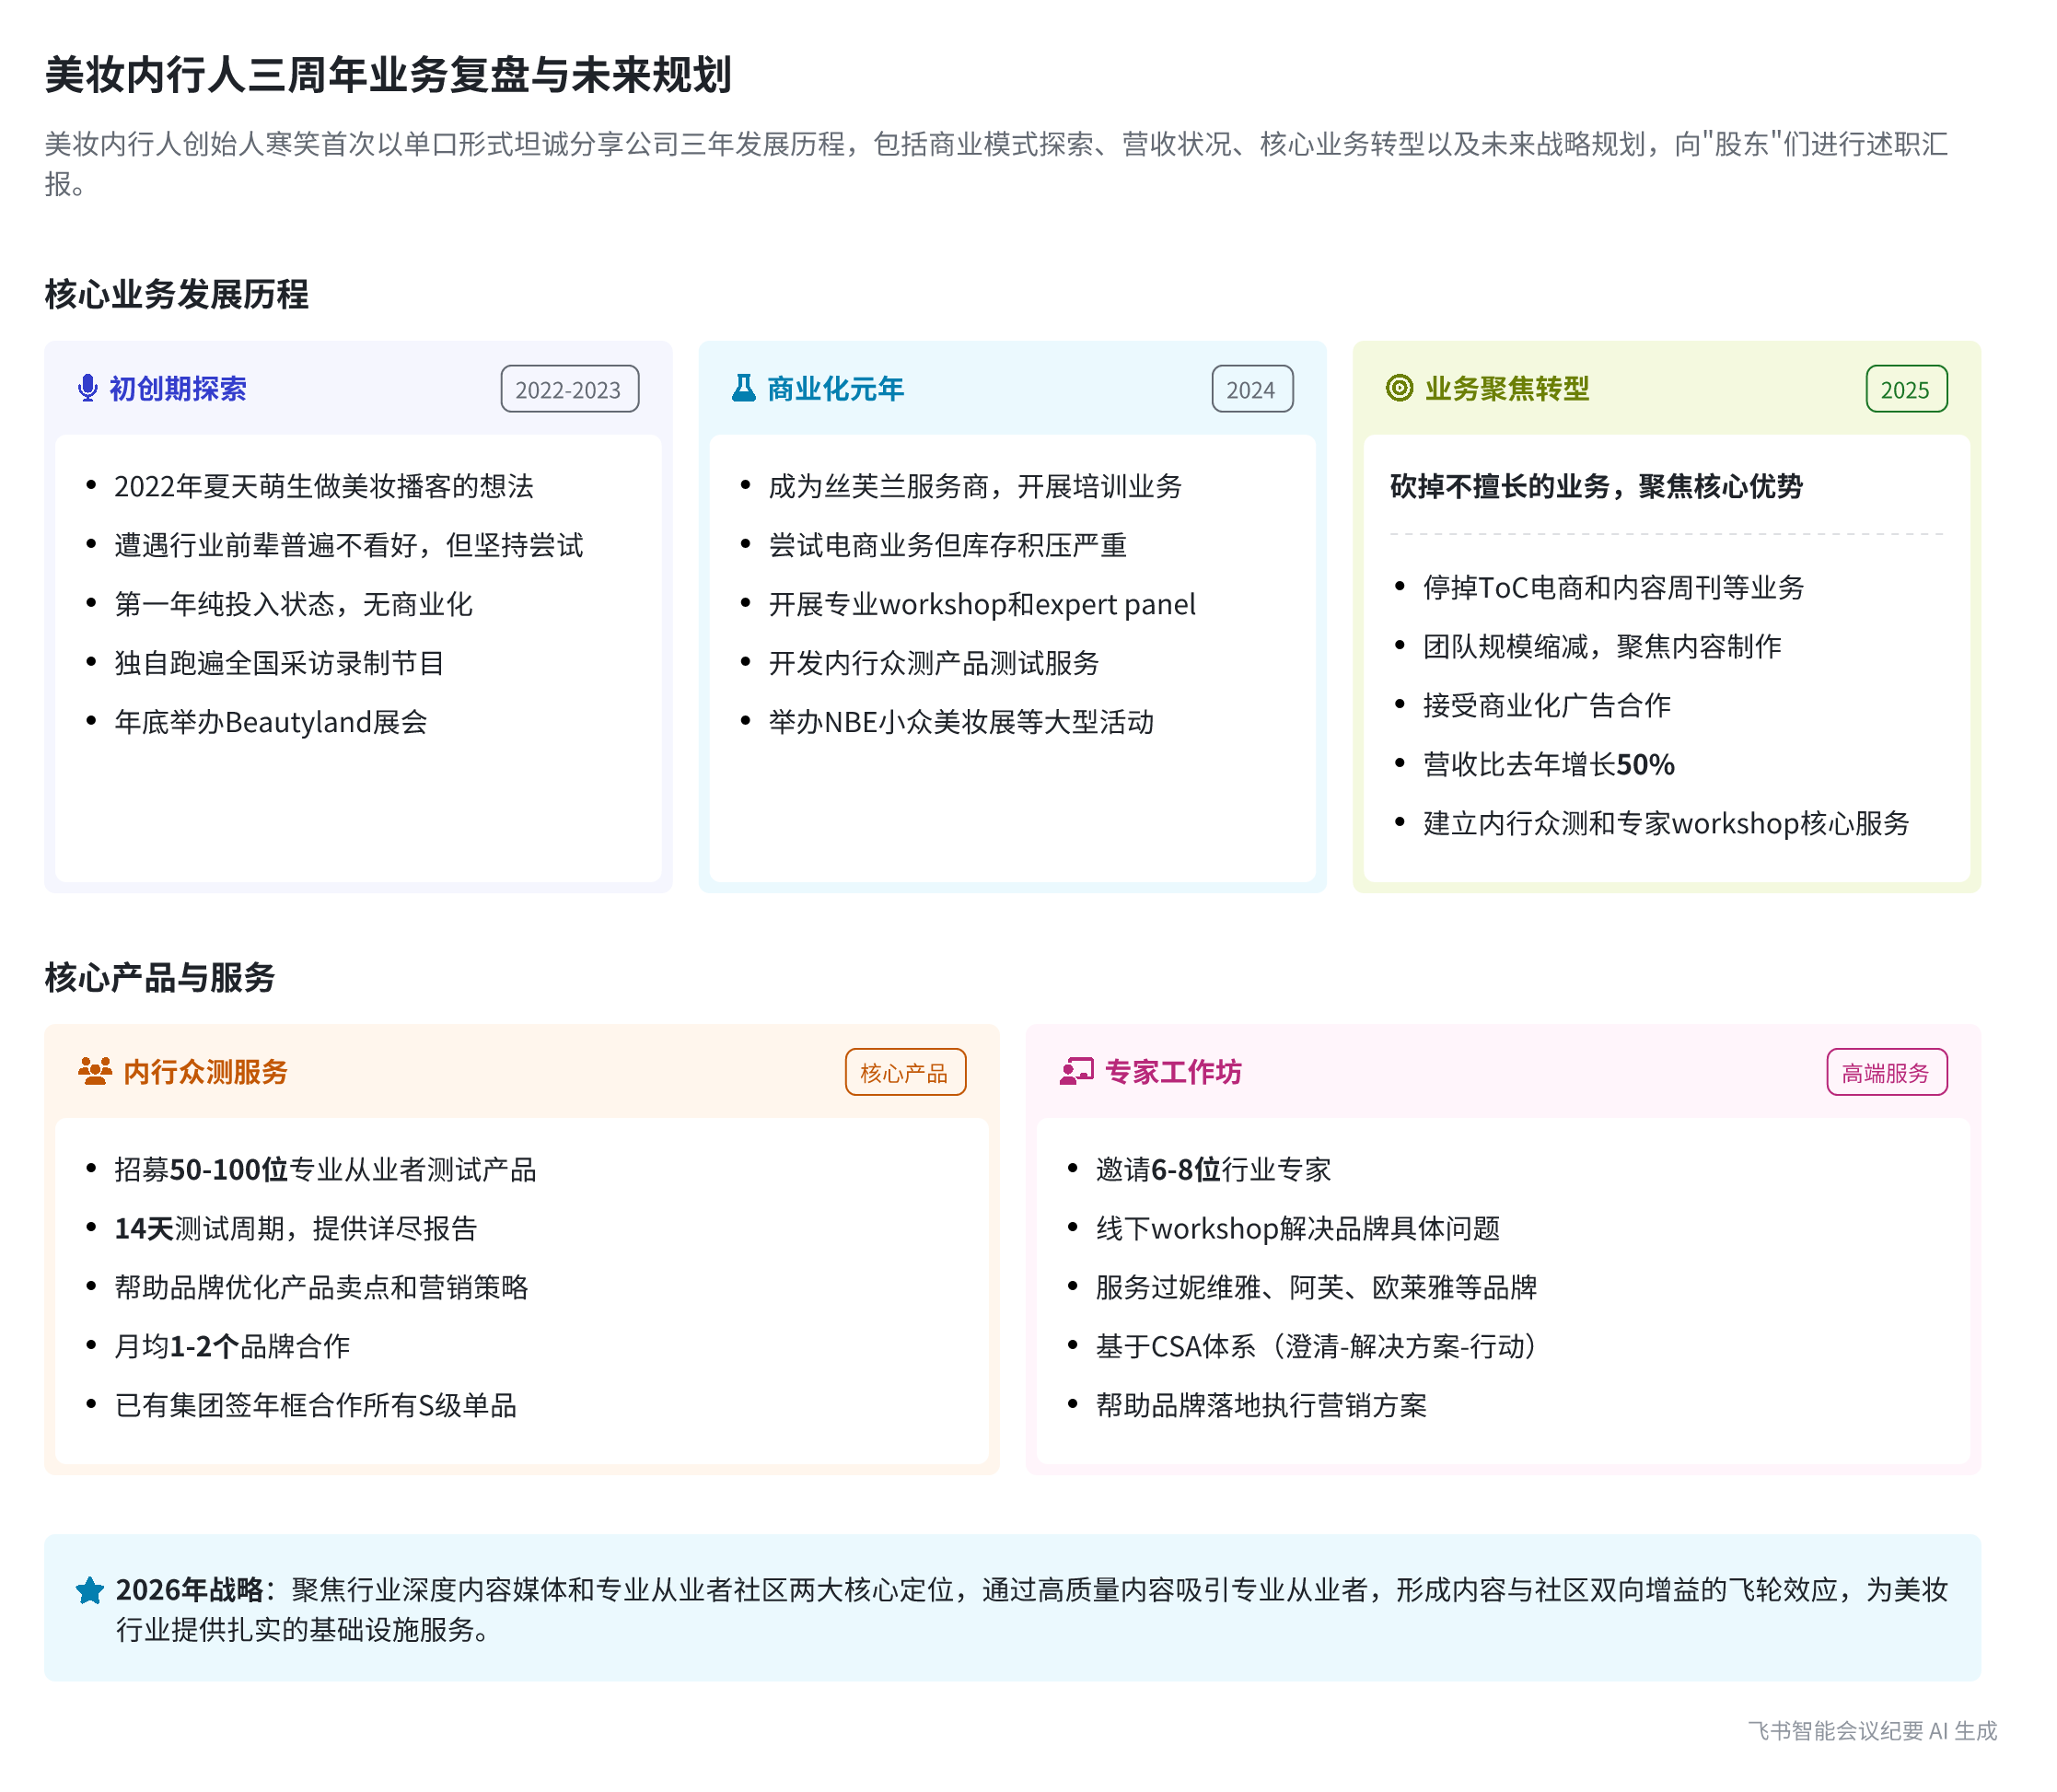The width and height of the screenshot is (2057, 1792).
Task: Click the group icon beside 内行众测服务
Action: pos(95,1072)
